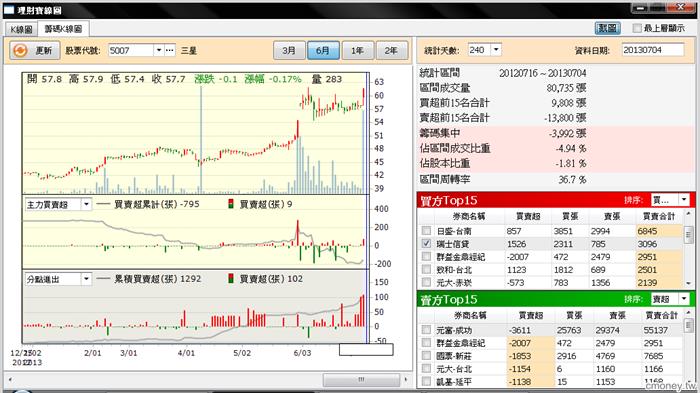This screenshot has height=393, width=700.
Task: Sort buy list by 券商名稱 column header
Action: 469,217
